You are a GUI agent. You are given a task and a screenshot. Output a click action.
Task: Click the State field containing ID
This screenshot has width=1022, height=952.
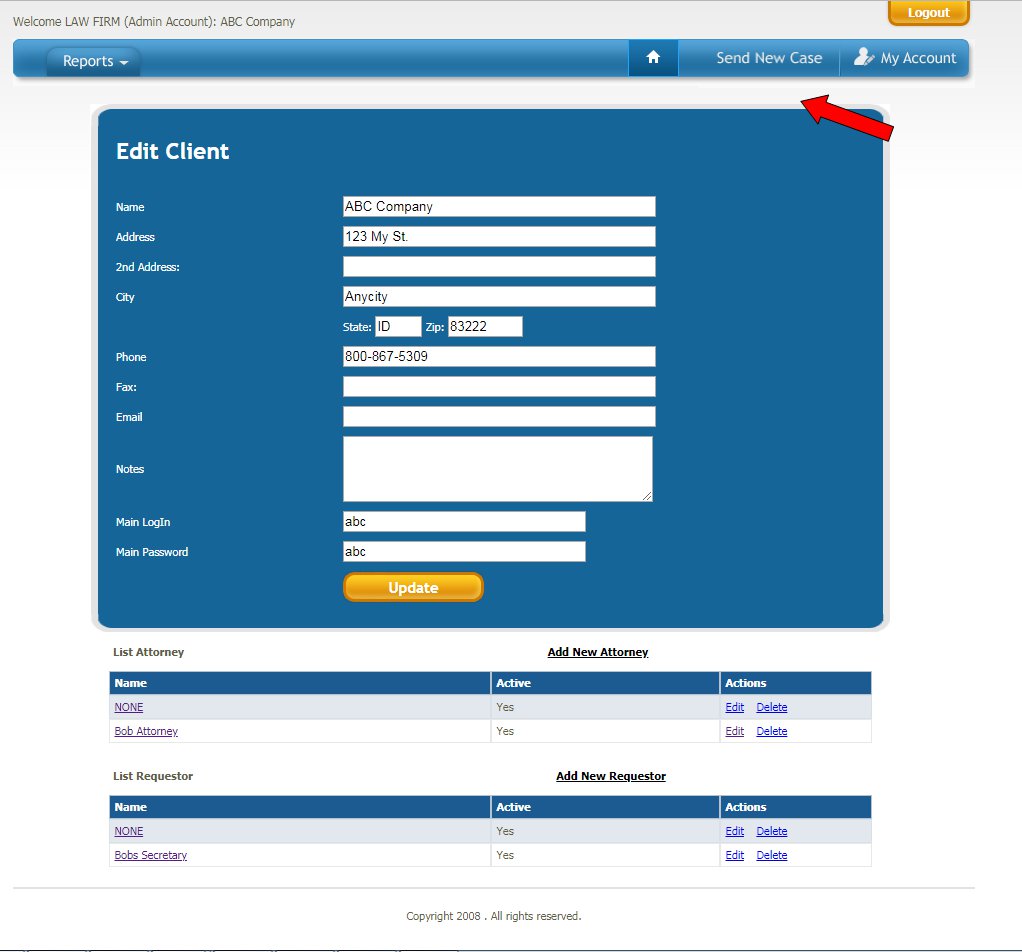tap(398, 326)
